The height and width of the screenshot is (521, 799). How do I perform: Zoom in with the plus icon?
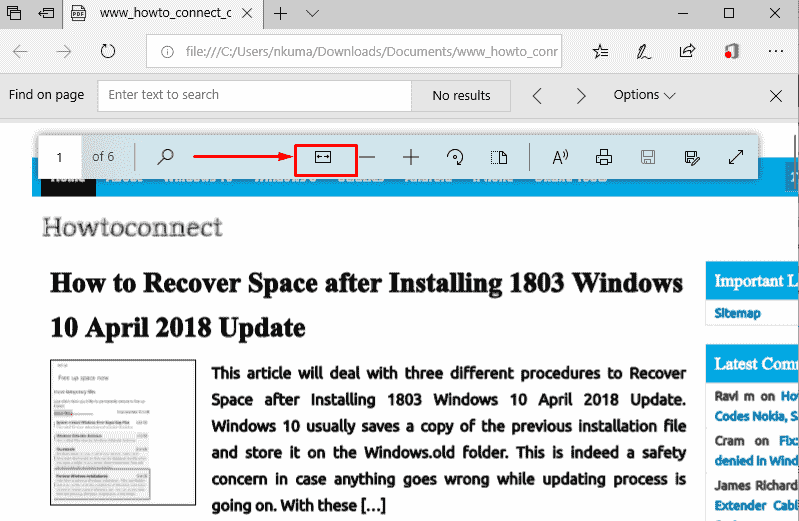tap(411, 157)
